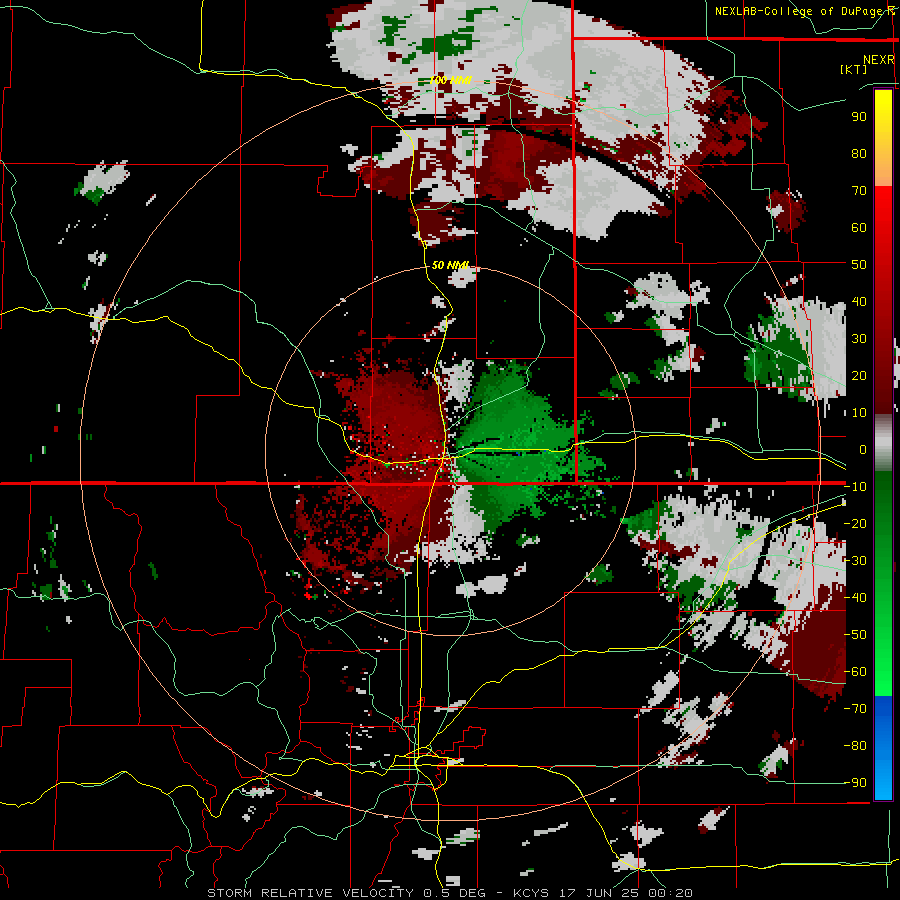This screenshot has height=900, width=900.
Task: Click the [KT] units label
Action: pyautogui.click(x=853, y=69)
